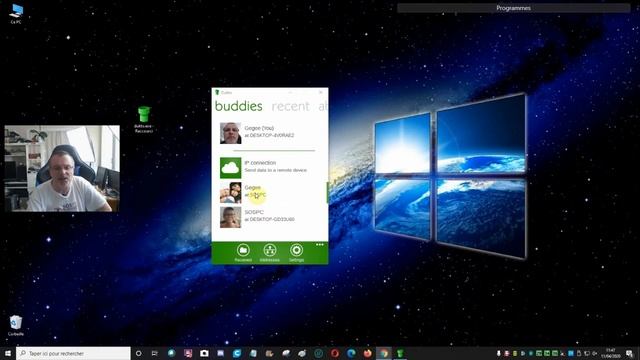Launch Firefox from the taskbar

coord(367,353)
